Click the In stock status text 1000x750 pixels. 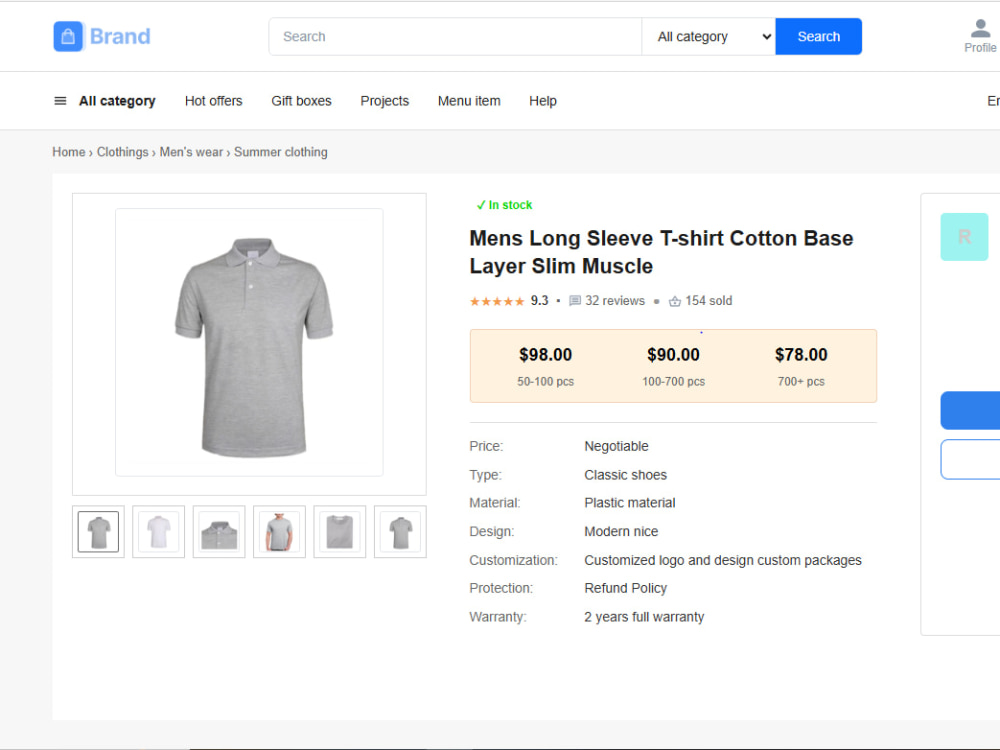click(510, 205)
